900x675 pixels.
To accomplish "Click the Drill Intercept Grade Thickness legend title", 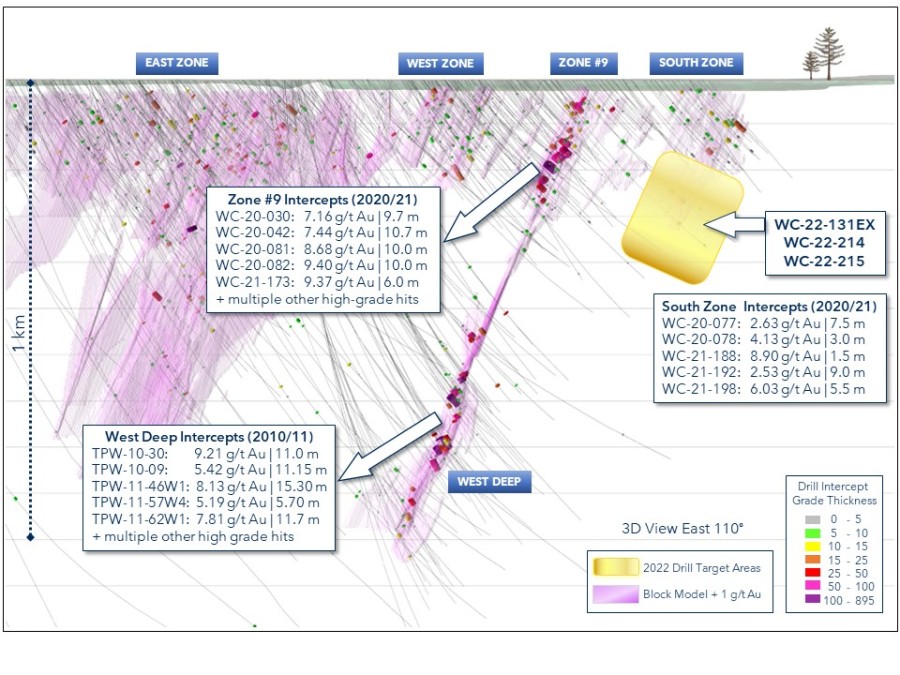I will pos(835,493).
